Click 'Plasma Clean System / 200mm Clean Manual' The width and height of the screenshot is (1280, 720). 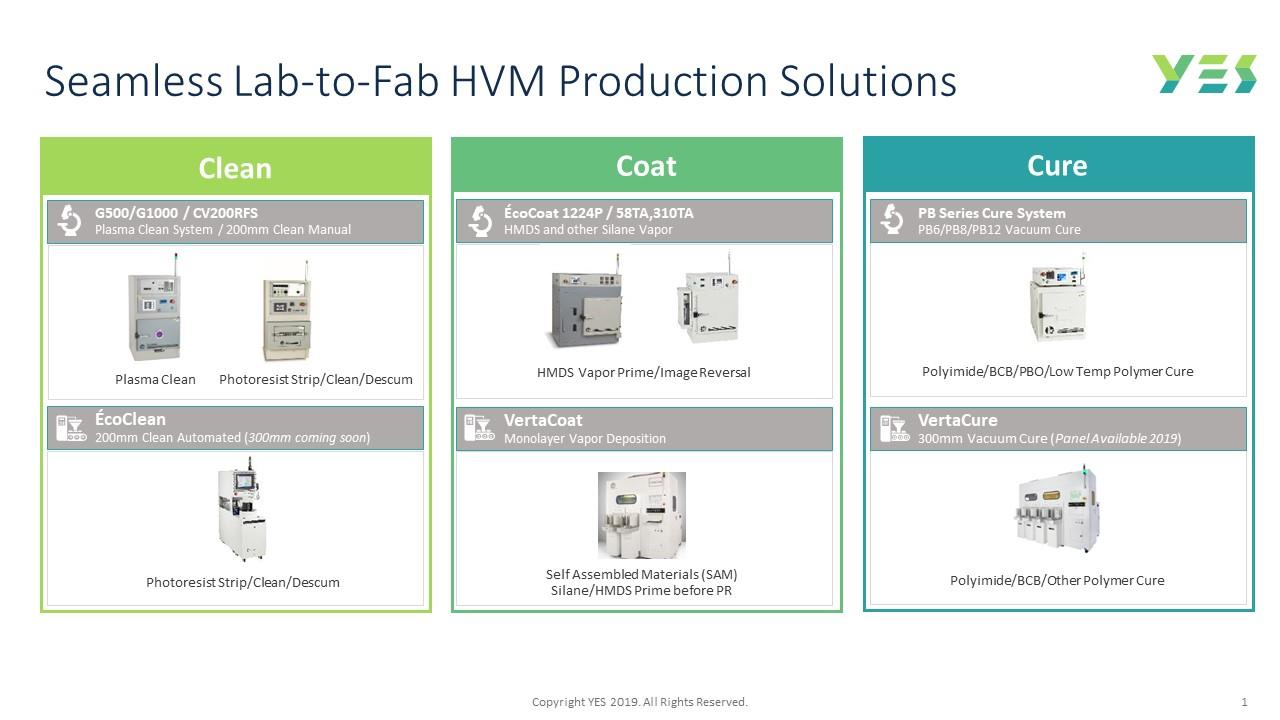223,230
